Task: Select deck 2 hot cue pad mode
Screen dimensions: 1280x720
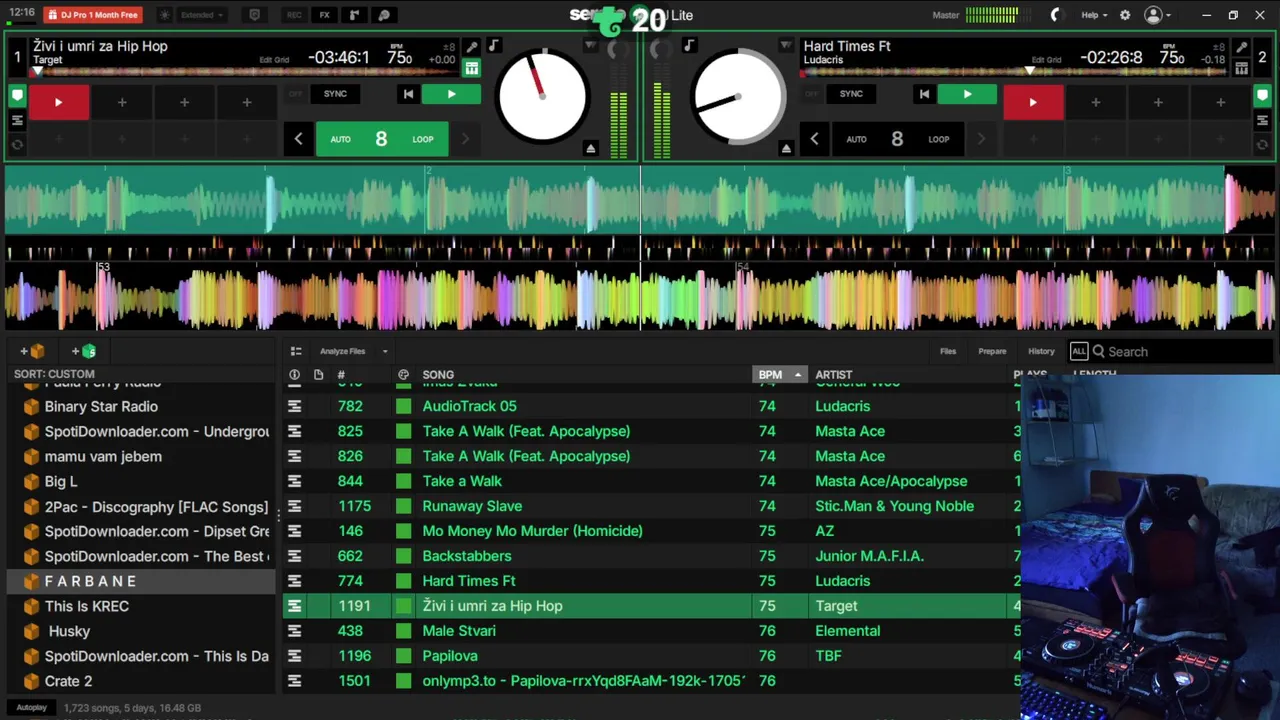Action: coord(1262,96)
